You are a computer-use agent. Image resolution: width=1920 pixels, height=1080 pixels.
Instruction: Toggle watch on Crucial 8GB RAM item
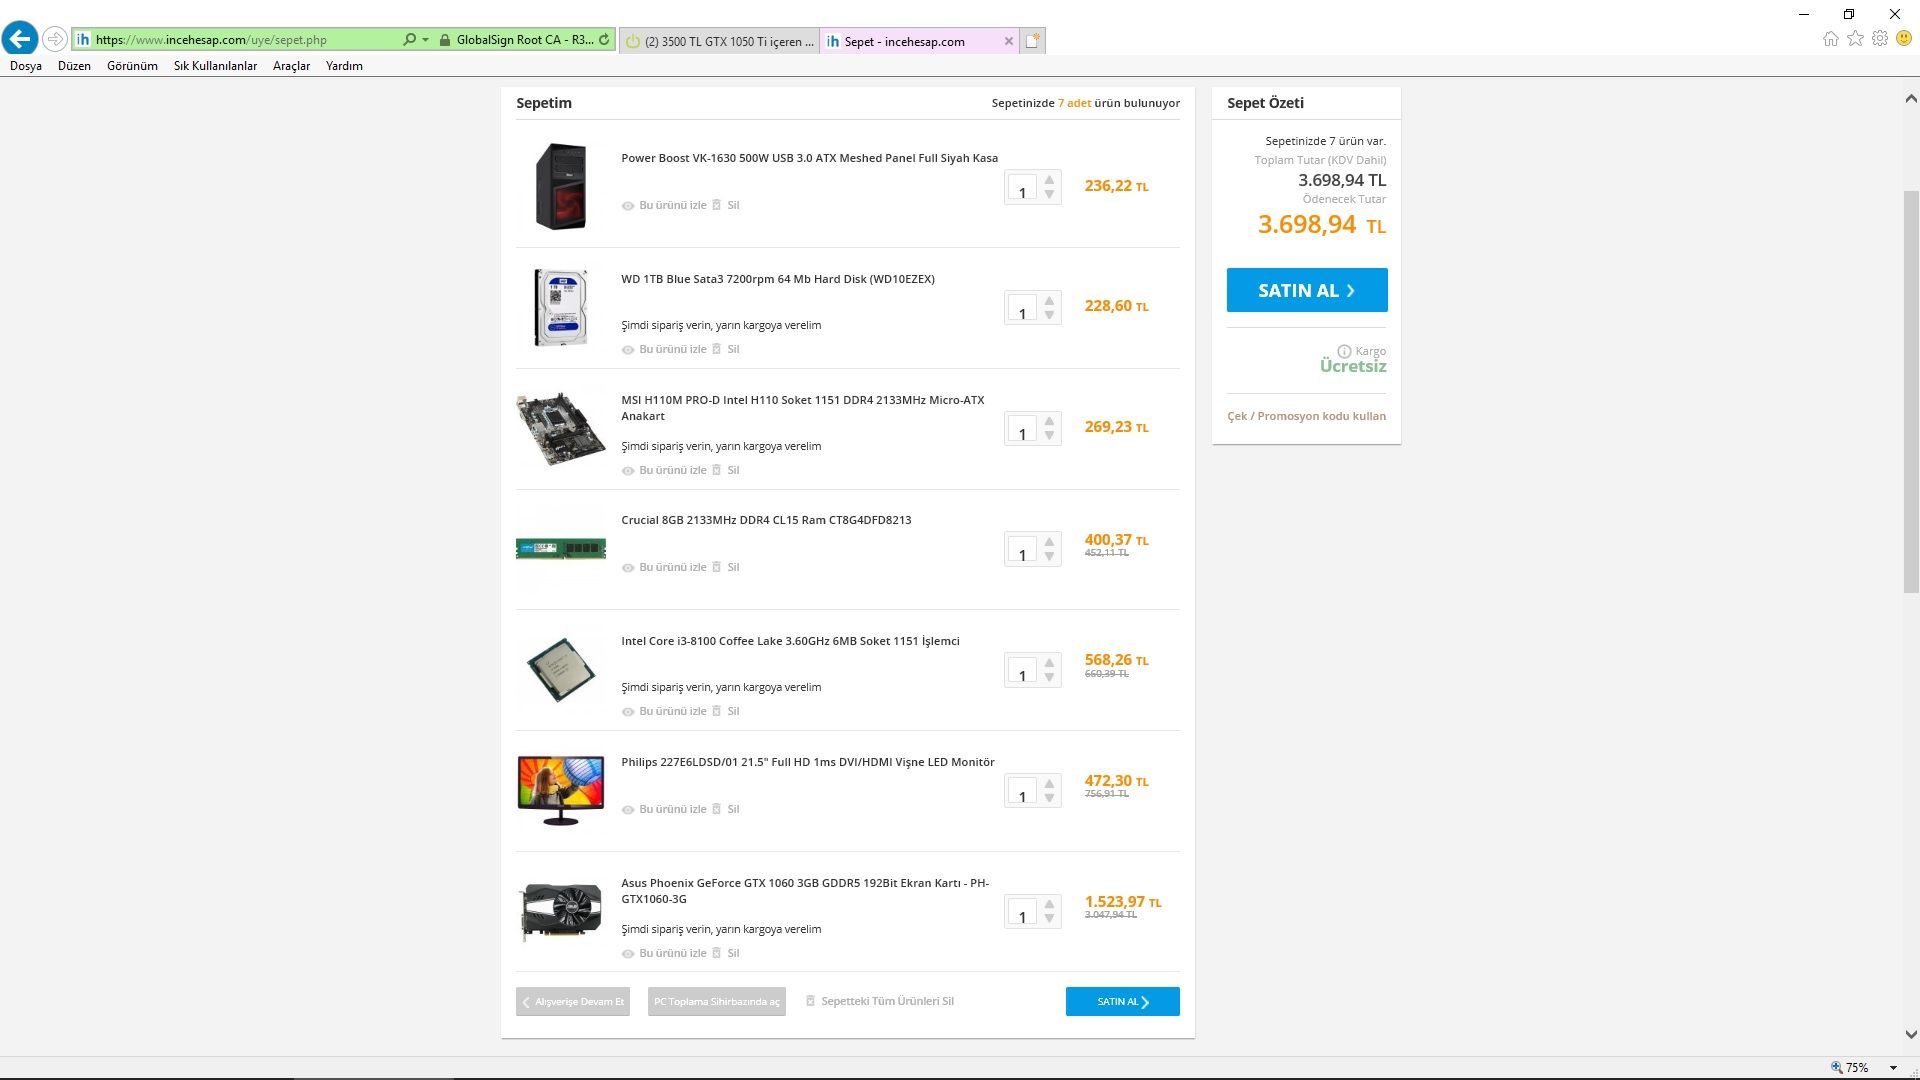point(628,568)
